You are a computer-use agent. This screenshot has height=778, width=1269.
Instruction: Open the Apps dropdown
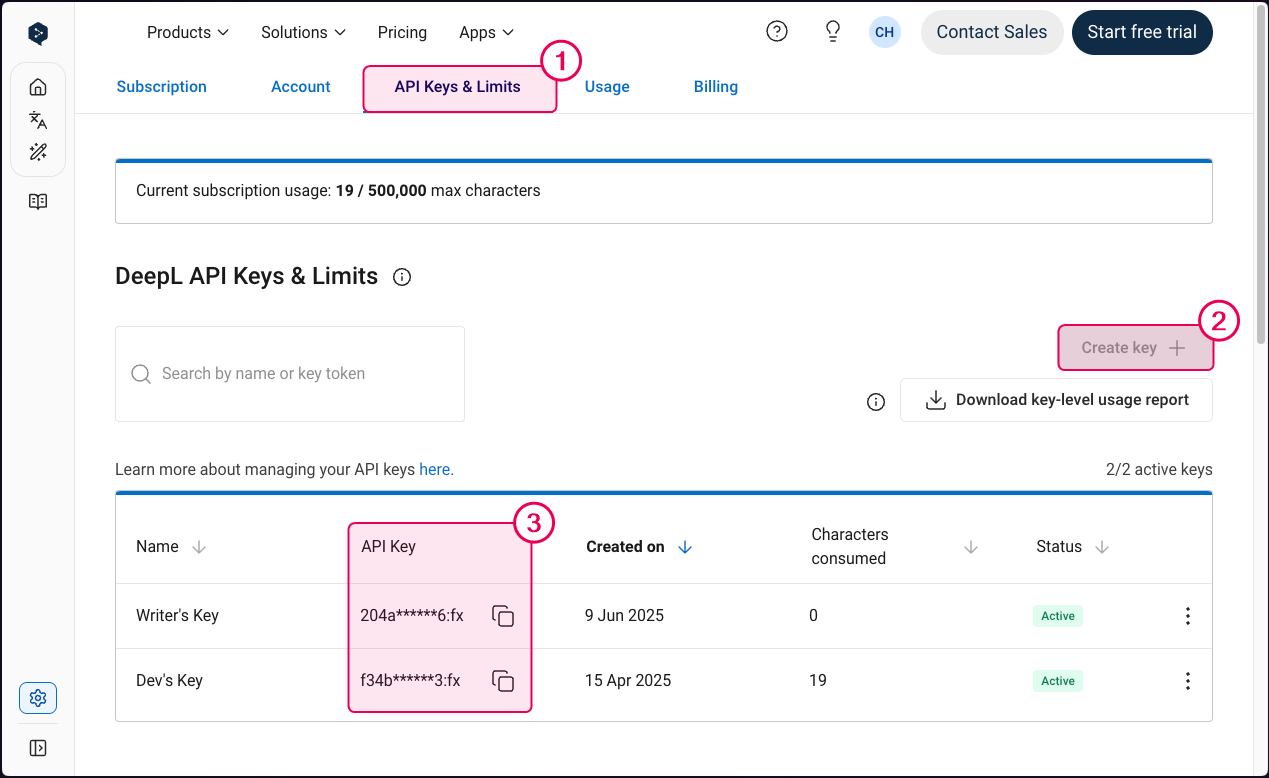(486, 32)
